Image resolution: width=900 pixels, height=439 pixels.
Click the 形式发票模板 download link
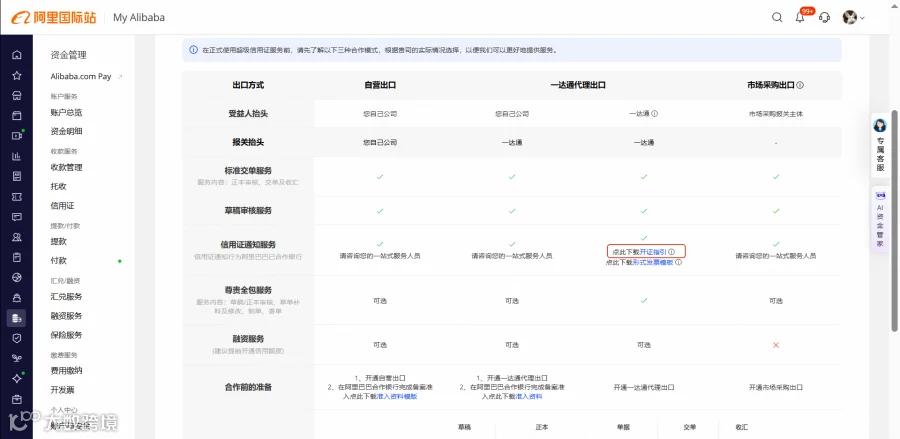tap(653, 262)
